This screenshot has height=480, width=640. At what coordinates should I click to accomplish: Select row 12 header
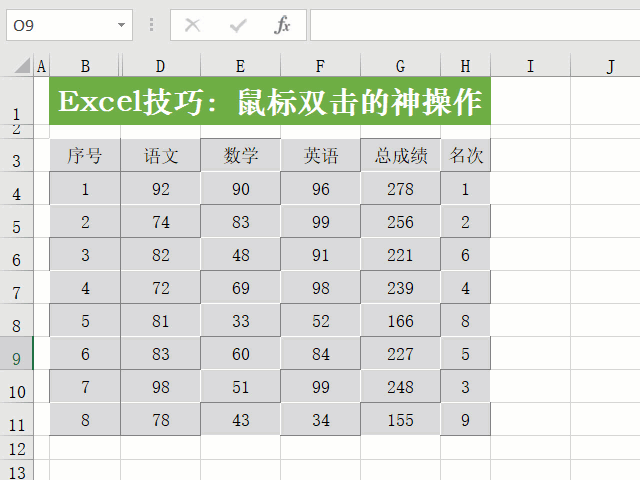tap(16, 448)
